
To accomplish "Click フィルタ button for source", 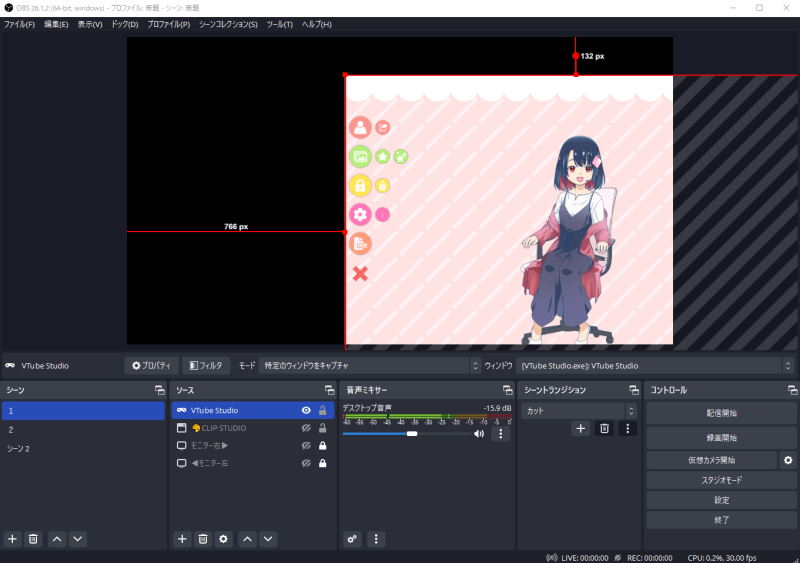I will 206,365.
